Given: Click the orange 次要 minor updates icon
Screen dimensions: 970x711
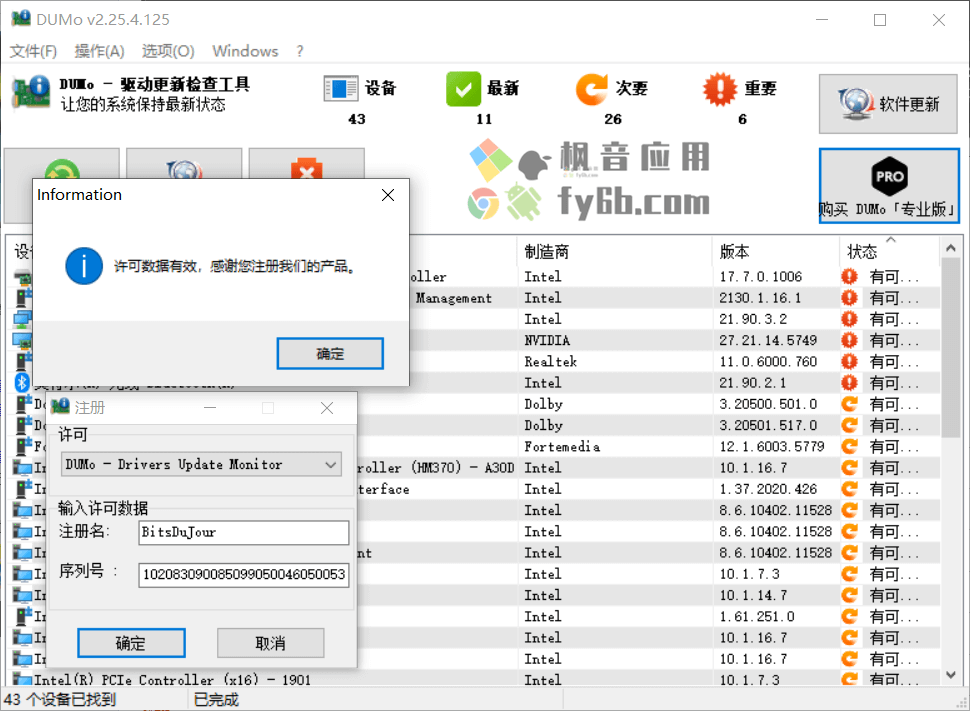Looking at the screenshot, I should click(592, 88).
